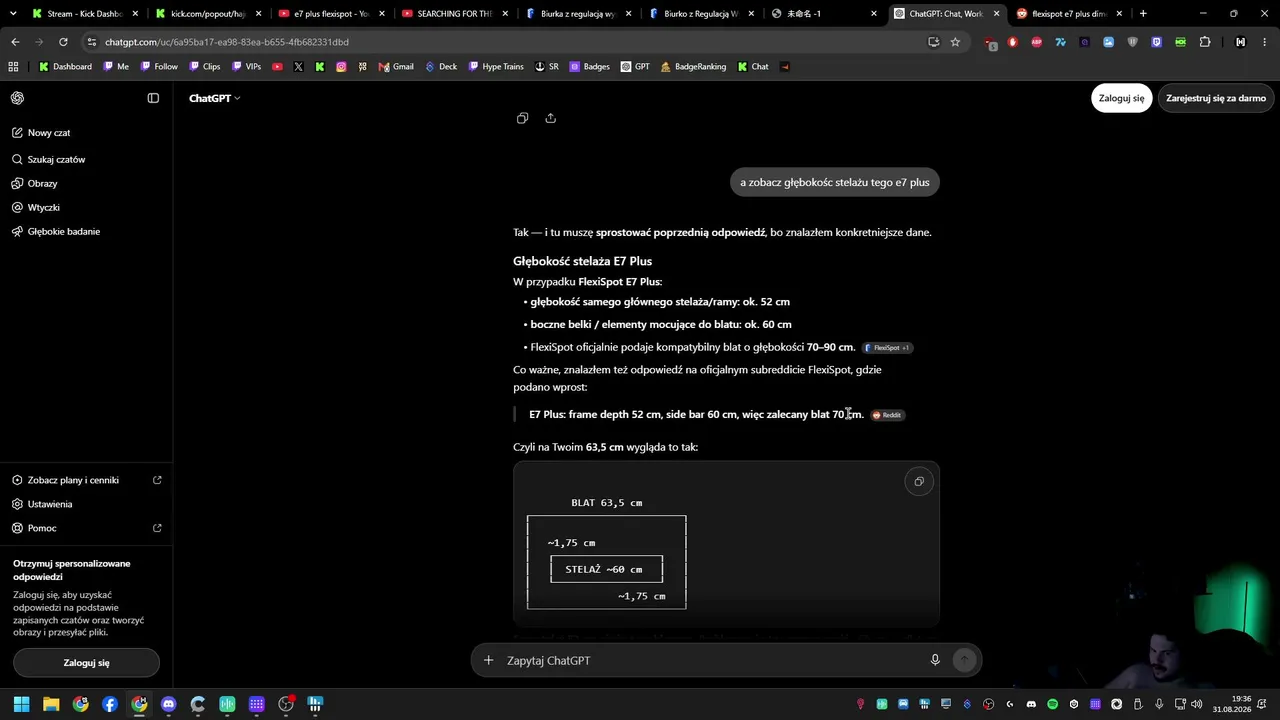Click the send arrow button in message box

click(x=964, y=660)
